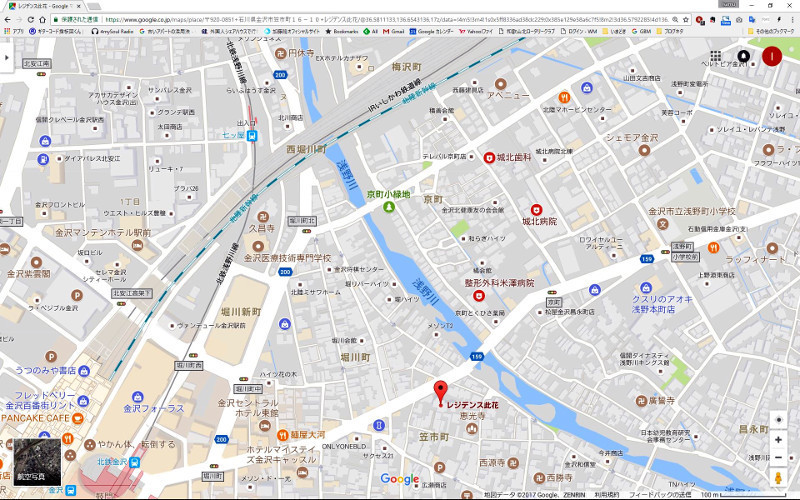Activate the Street View pegman
Screen dimensions: 800x500
778,479
